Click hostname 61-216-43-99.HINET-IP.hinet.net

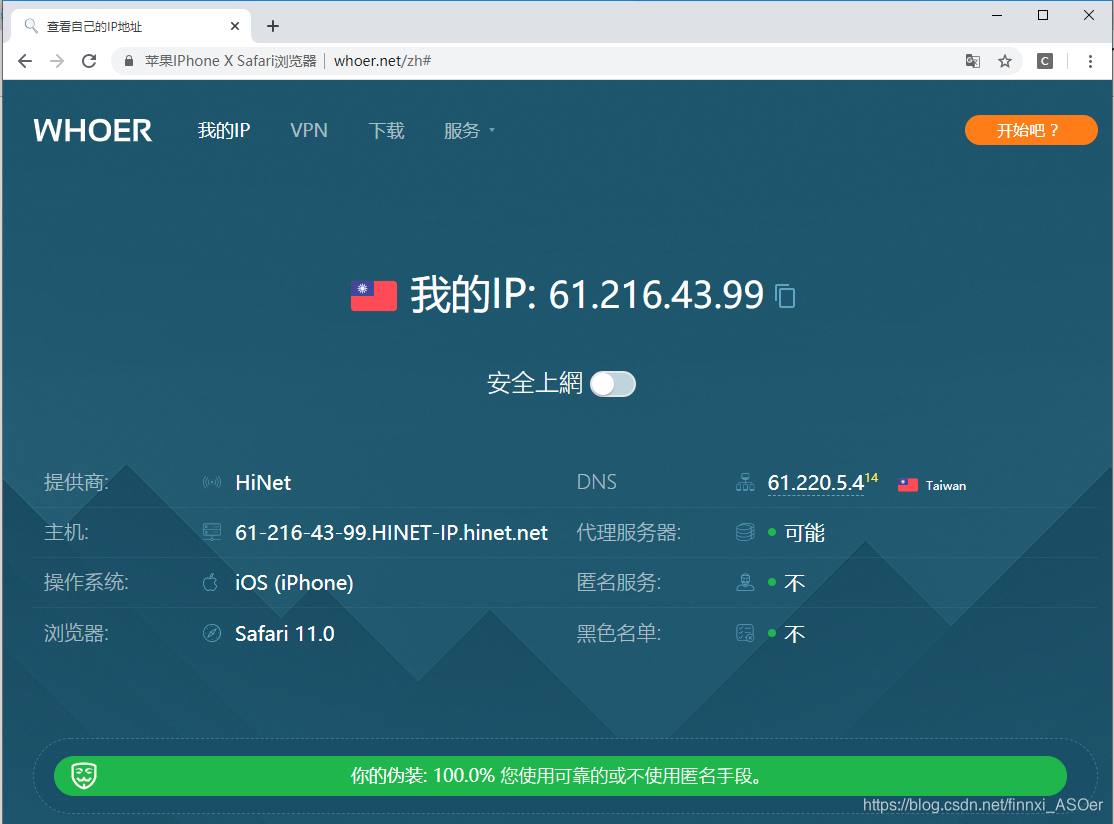(x=391, y=533)
